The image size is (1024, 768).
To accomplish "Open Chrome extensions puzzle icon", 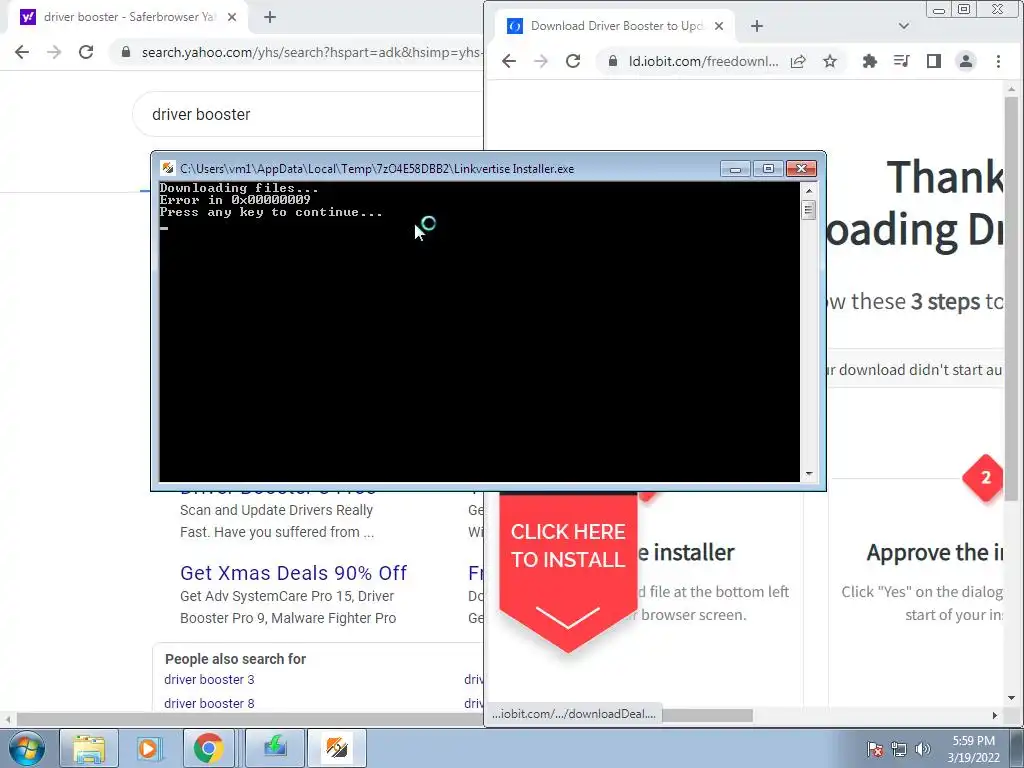I will coord(869,61).
